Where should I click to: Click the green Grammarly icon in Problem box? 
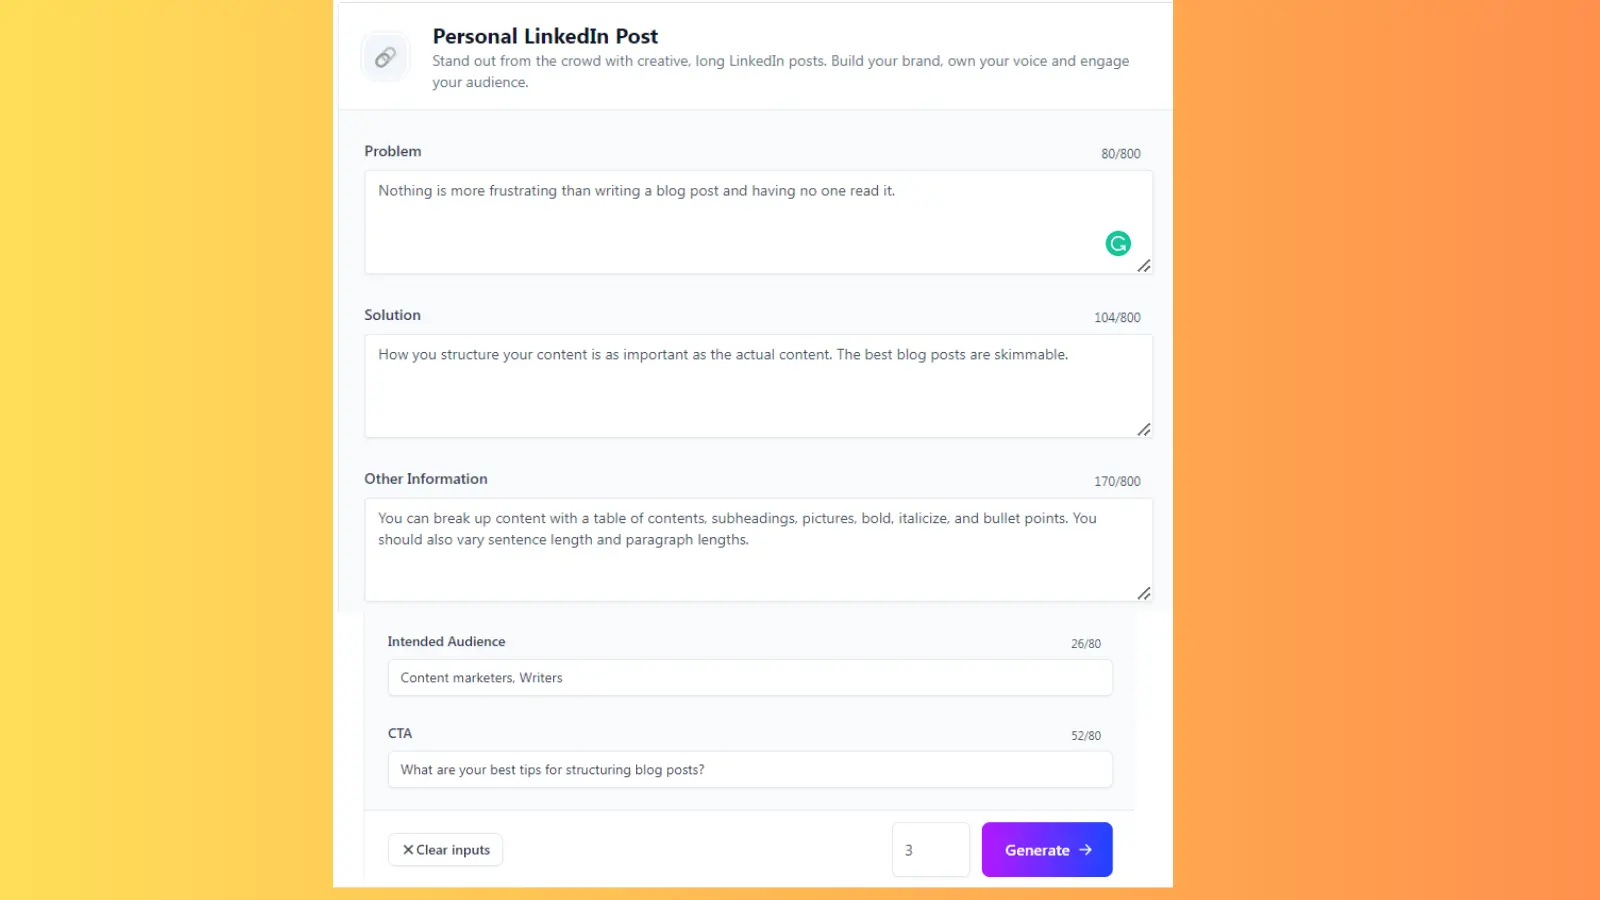point(1118,243)
